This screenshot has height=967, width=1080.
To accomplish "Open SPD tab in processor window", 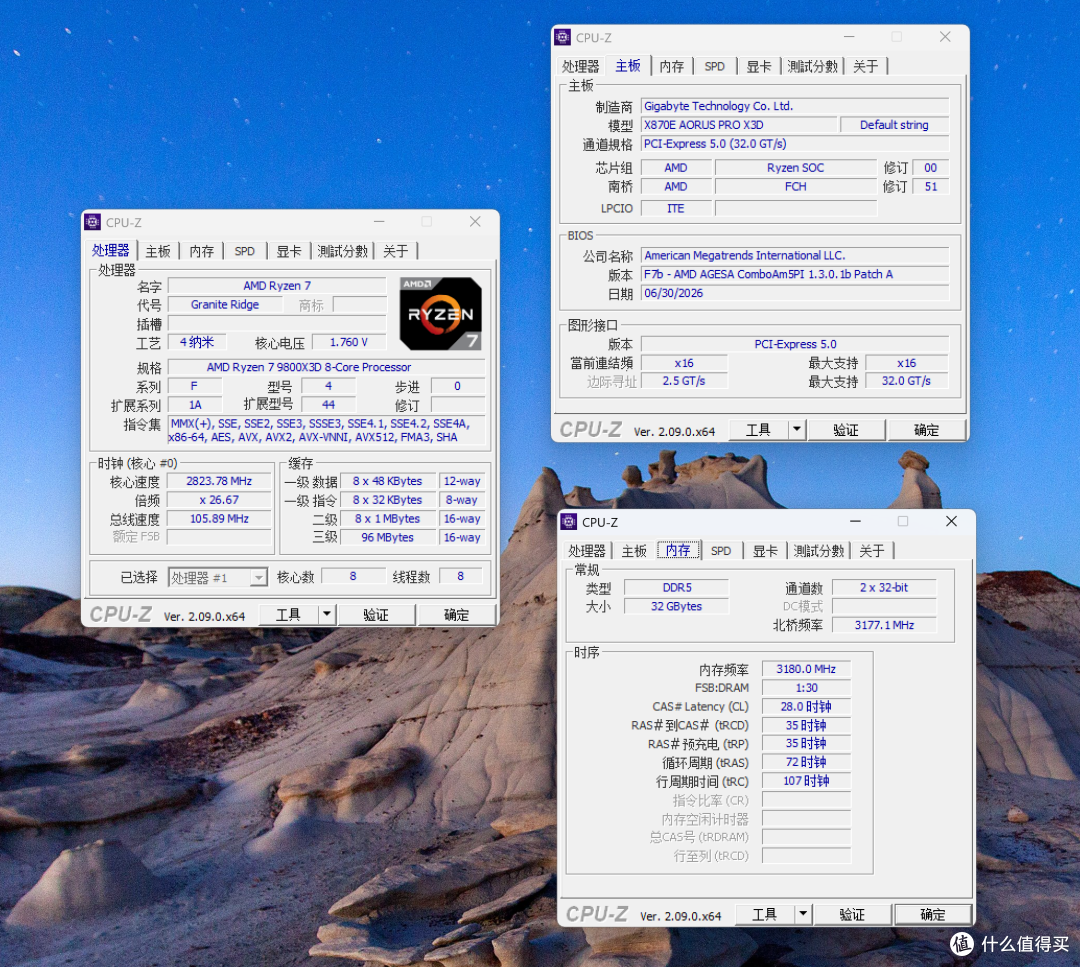I will click(245, 251).
